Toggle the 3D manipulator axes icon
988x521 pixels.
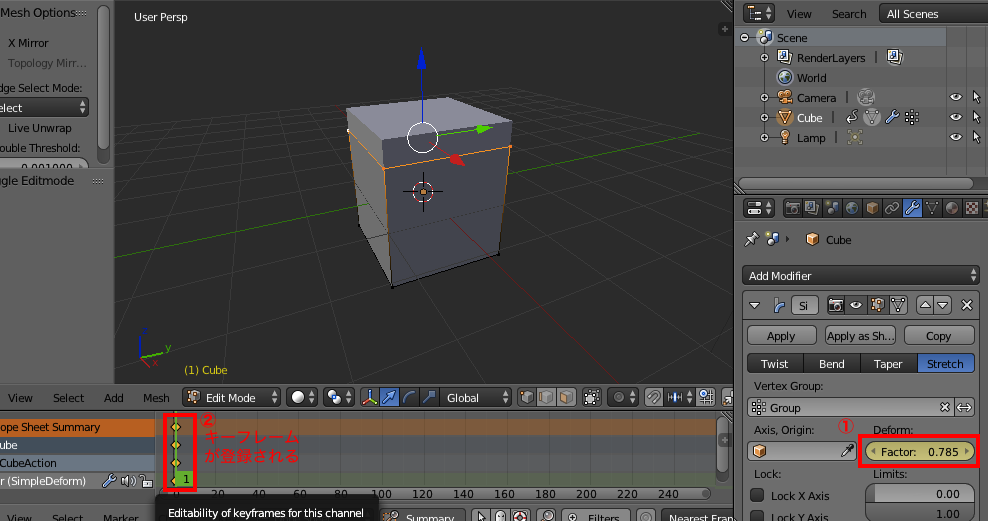pyautogui.click(x=369, y=398)
